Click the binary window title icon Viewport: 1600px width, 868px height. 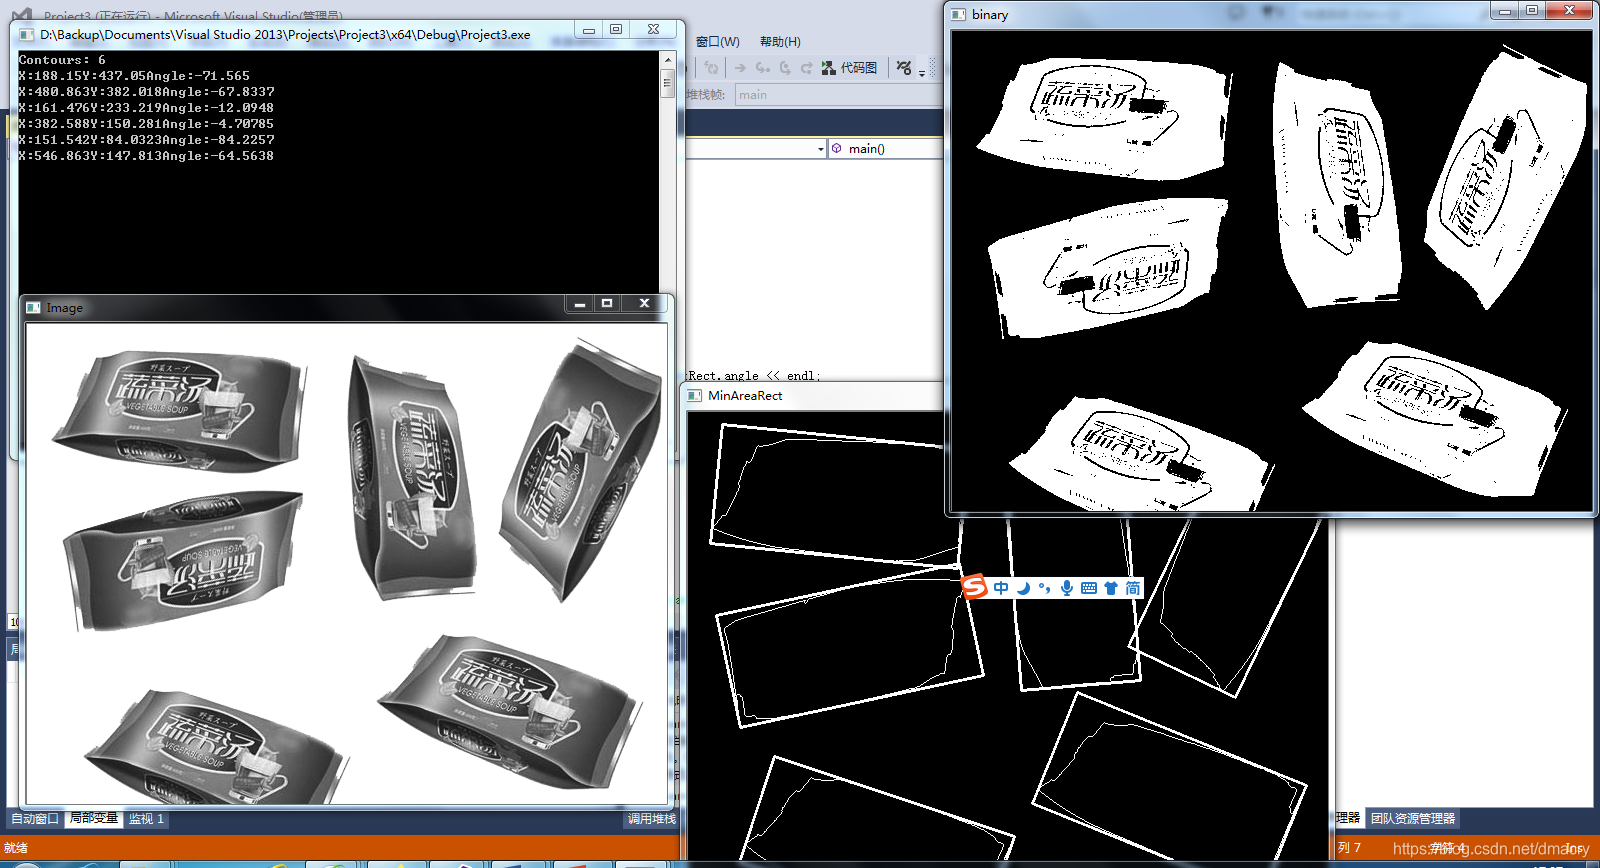click(958, 15)
